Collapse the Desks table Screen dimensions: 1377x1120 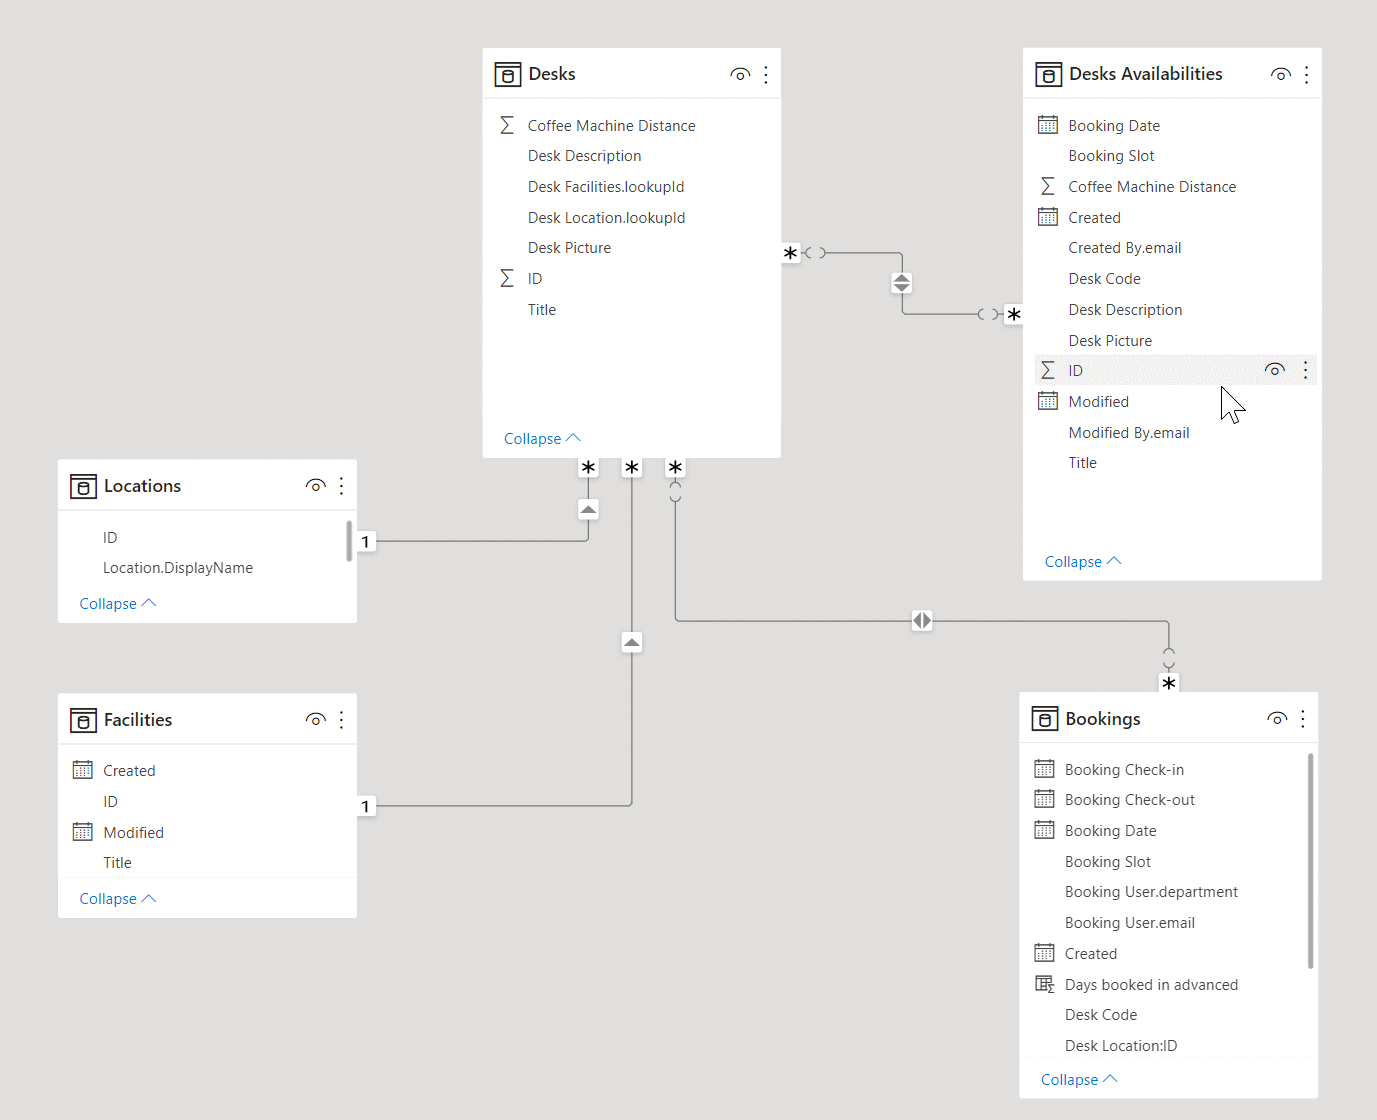click(542, 439)
